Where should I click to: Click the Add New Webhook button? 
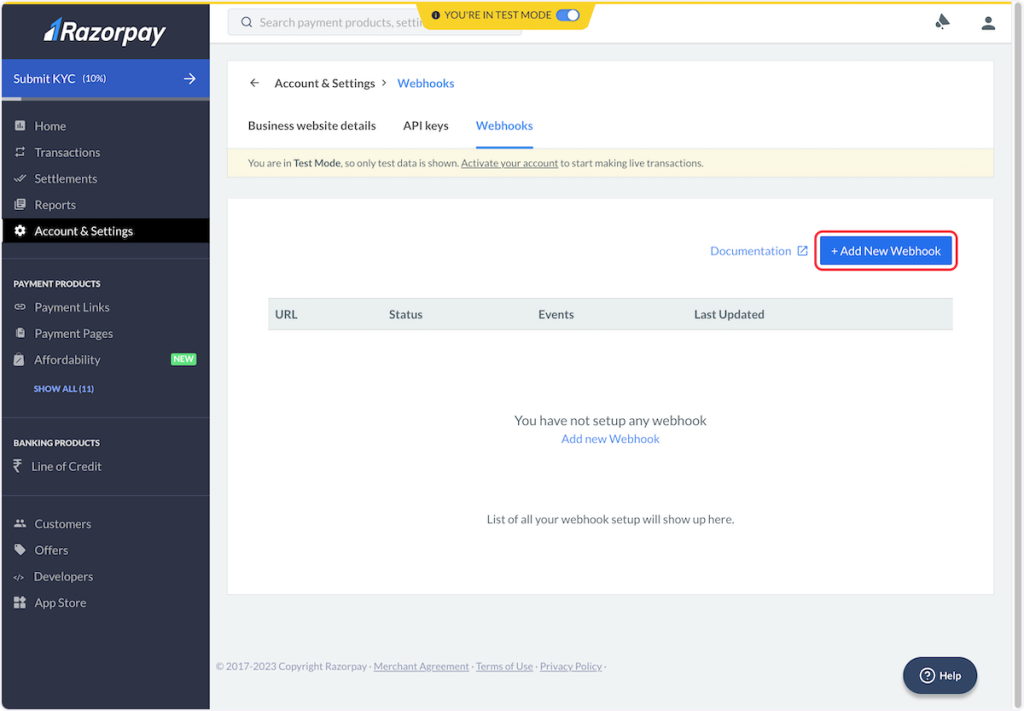point(885,251)
